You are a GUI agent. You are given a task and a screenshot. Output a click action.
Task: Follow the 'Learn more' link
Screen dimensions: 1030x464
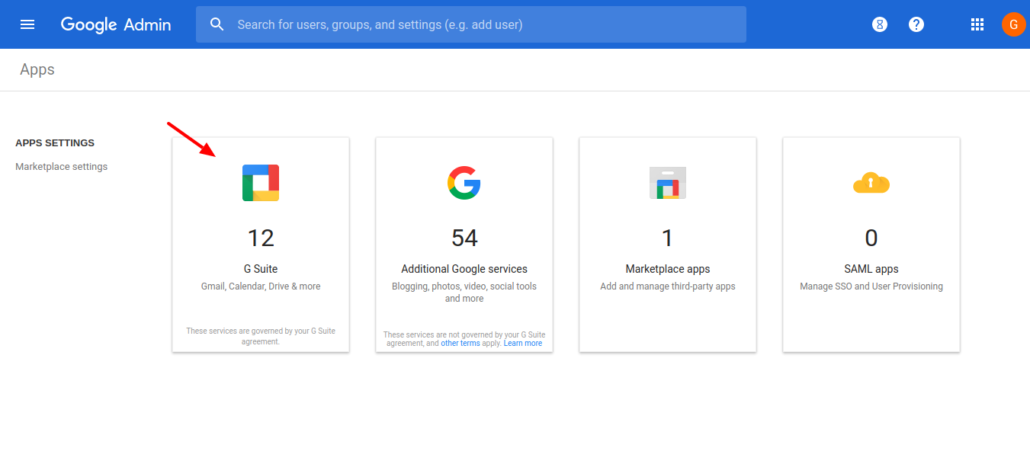[x=523, y=343]
